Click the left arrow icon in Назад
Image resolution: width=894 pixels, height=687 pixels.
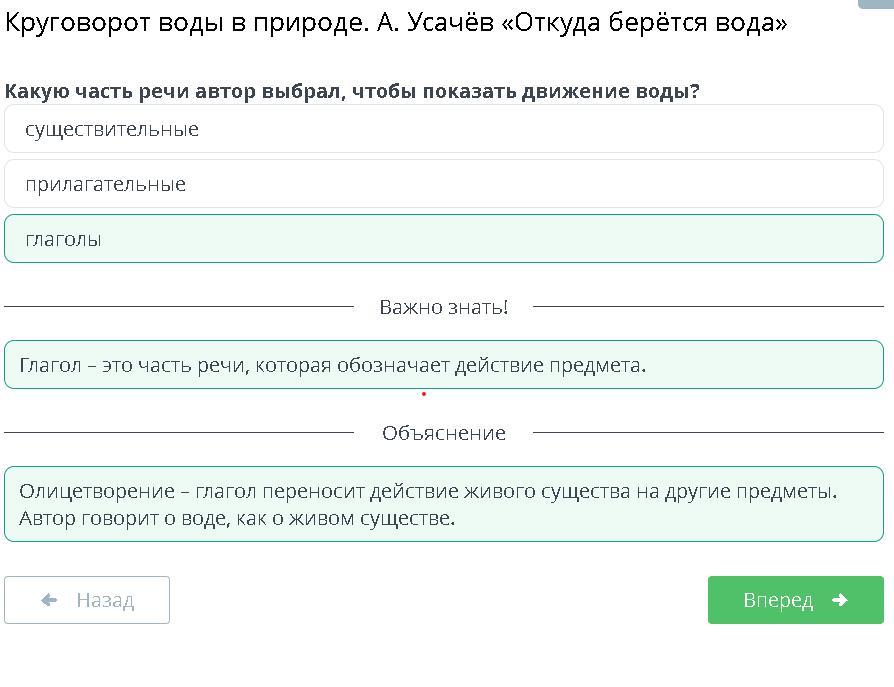click(x=49, y=600)
